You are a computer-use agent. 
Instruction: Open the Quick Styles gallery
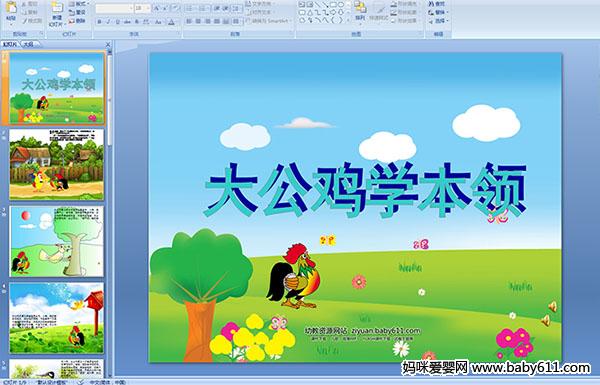[379, 12]
